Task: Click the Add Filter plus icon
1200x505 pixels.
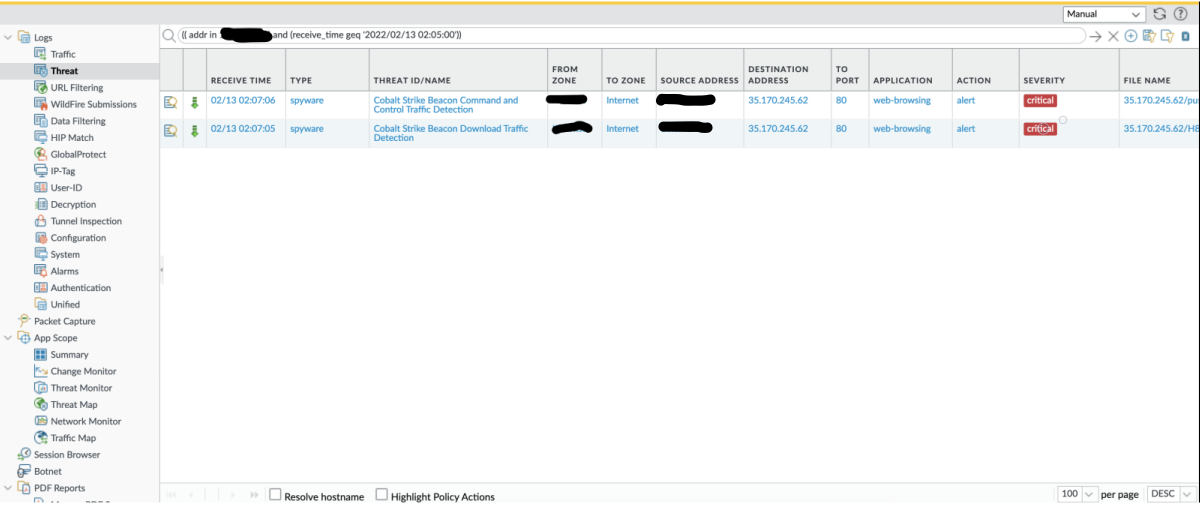Action: point(1131,36)
